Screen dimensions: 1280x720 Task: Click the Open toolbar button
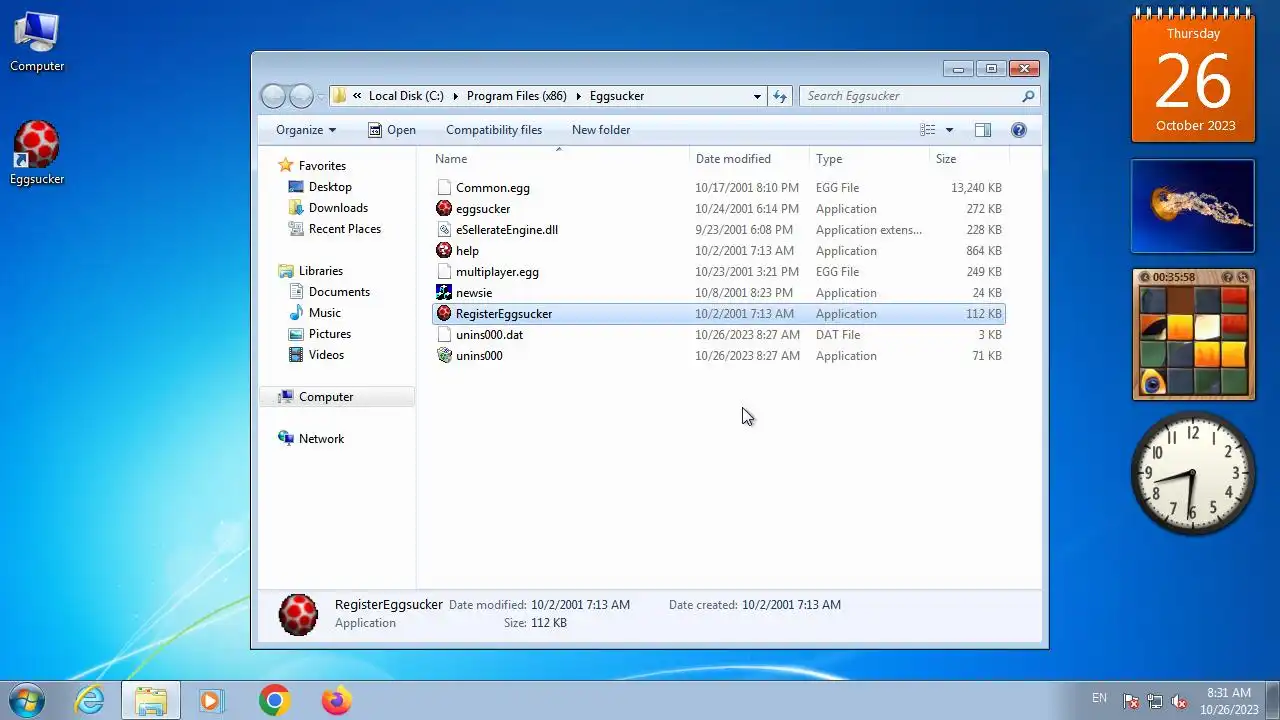click(391, 130)
